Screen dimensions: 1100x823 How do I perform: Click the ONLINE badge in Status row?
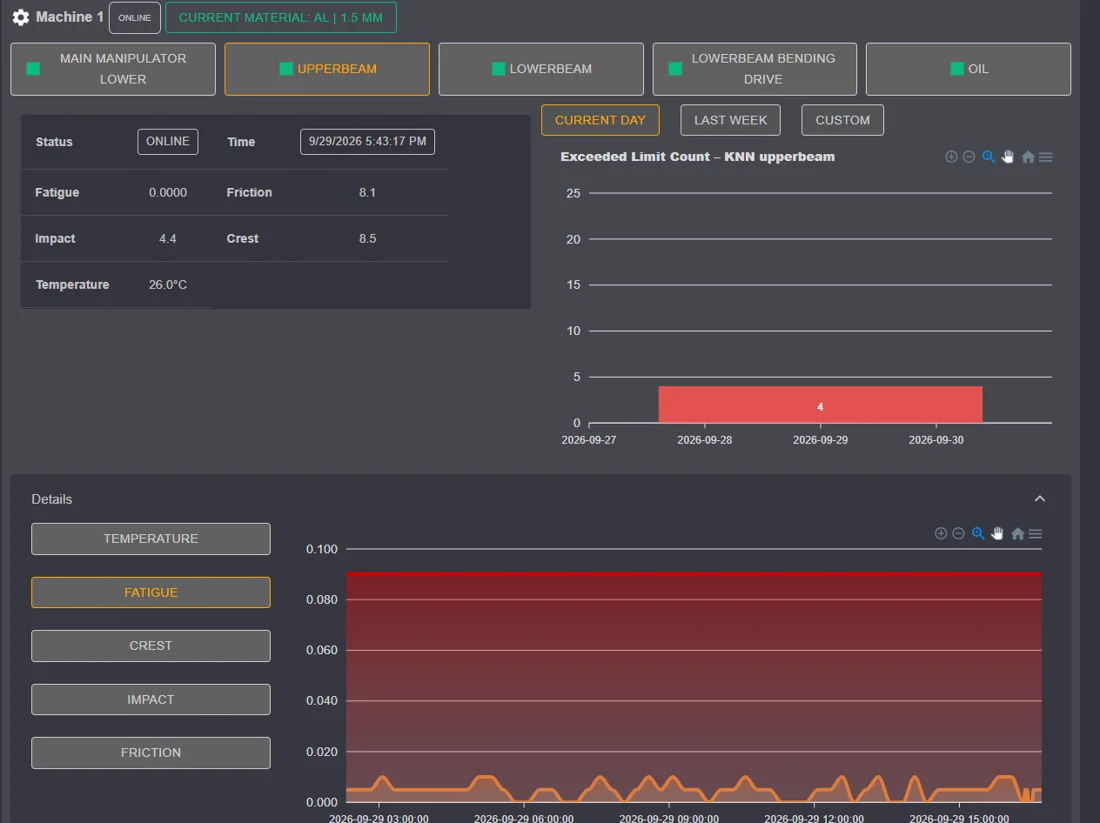tap(168, 142)
